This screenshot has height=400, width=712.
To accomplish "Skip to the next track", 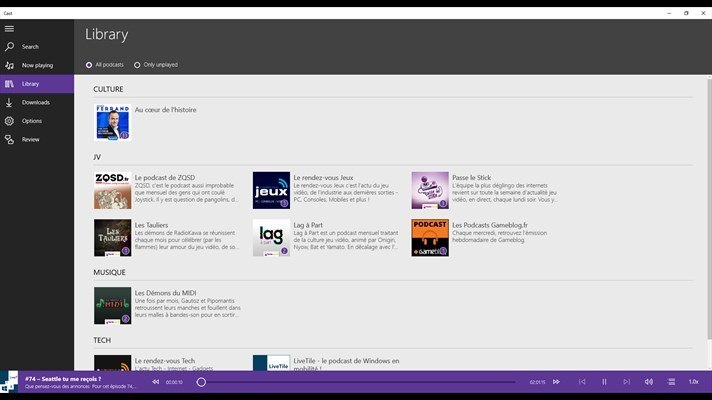I will click(x=627, y=382).
